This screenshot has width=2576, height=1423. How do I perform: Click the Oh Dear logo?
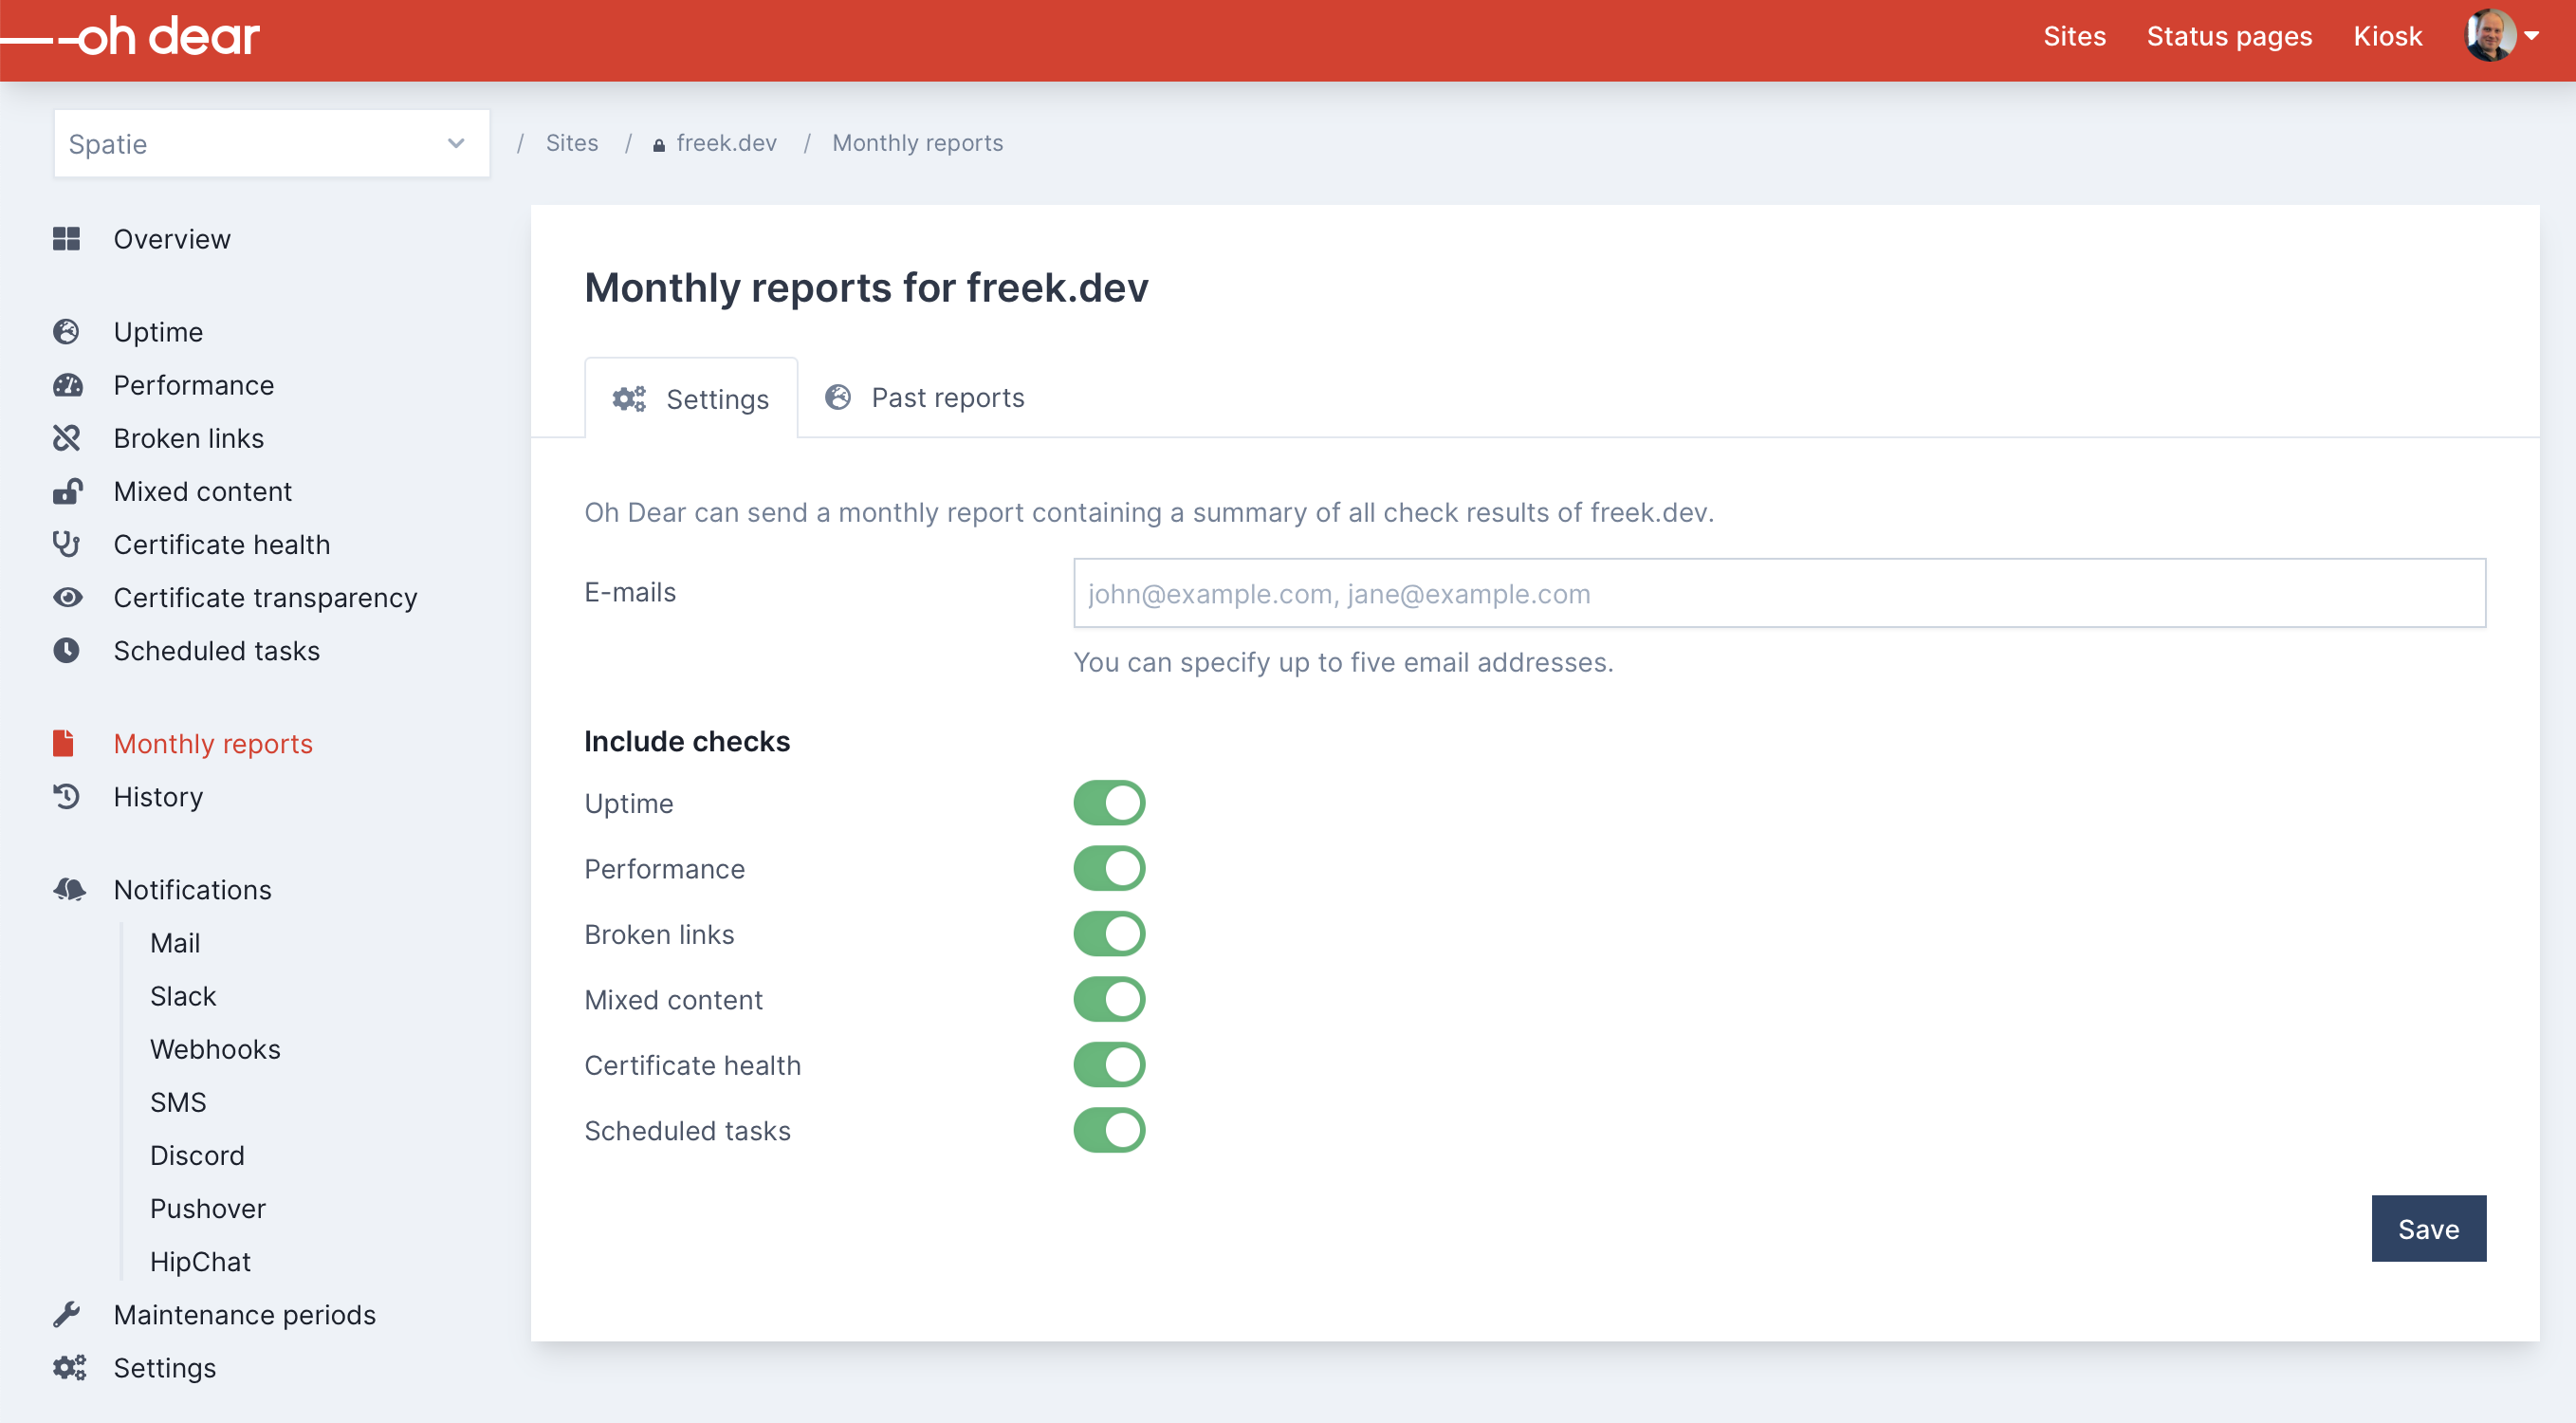click(x=130, y=37)
